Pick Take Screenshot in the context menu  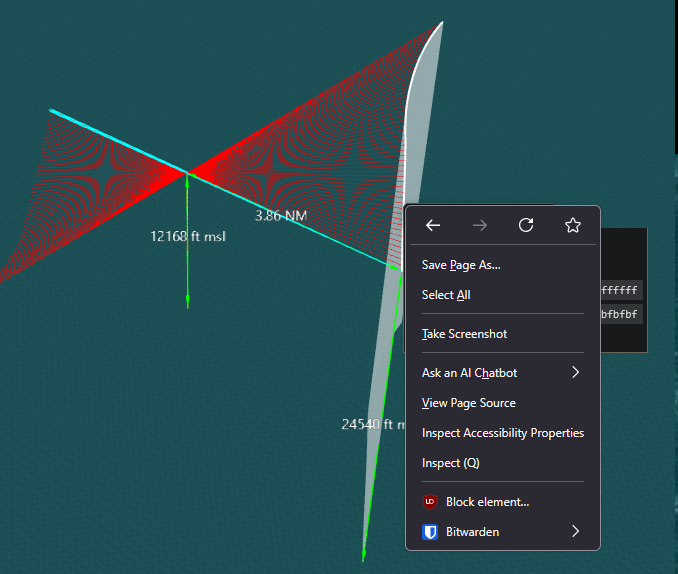[x=464, y=334]
